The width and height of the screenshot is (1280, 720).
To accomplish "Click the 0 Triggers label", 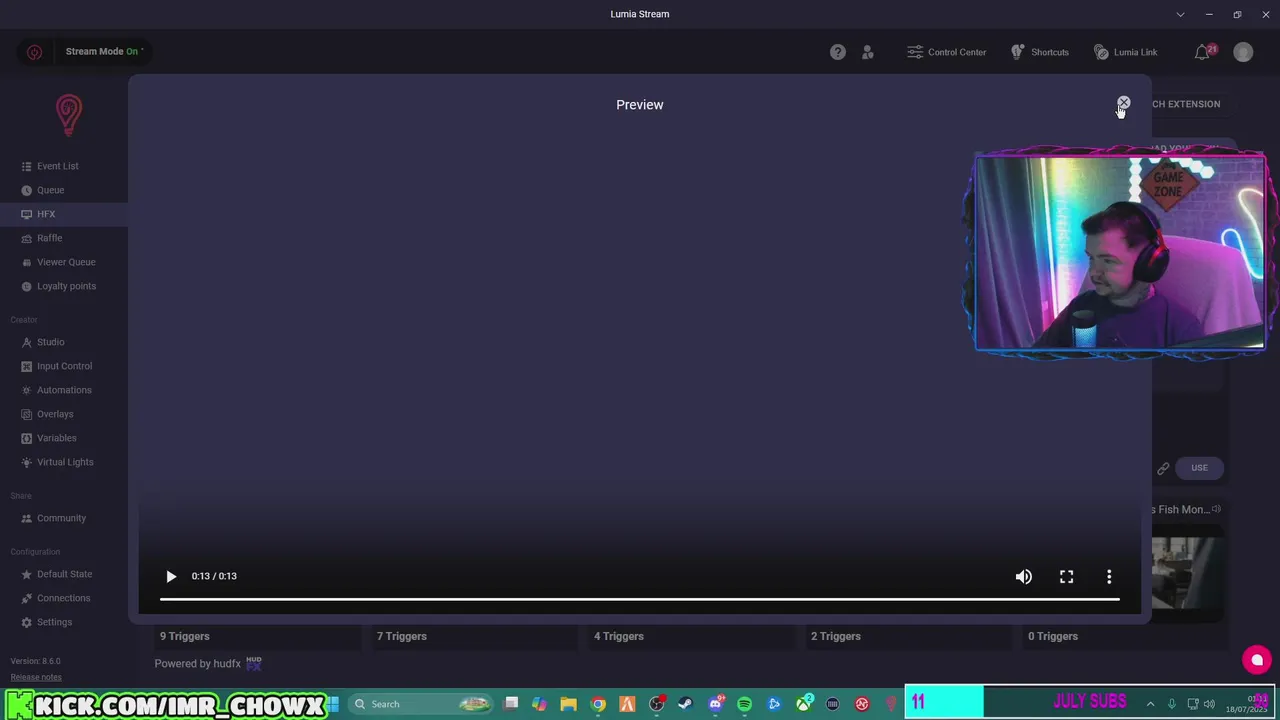I will (x=1053, y=636).
